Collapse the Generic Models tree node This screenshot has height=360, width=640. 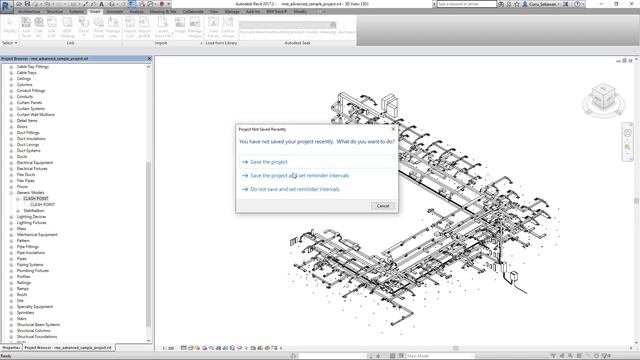[11, 193]
